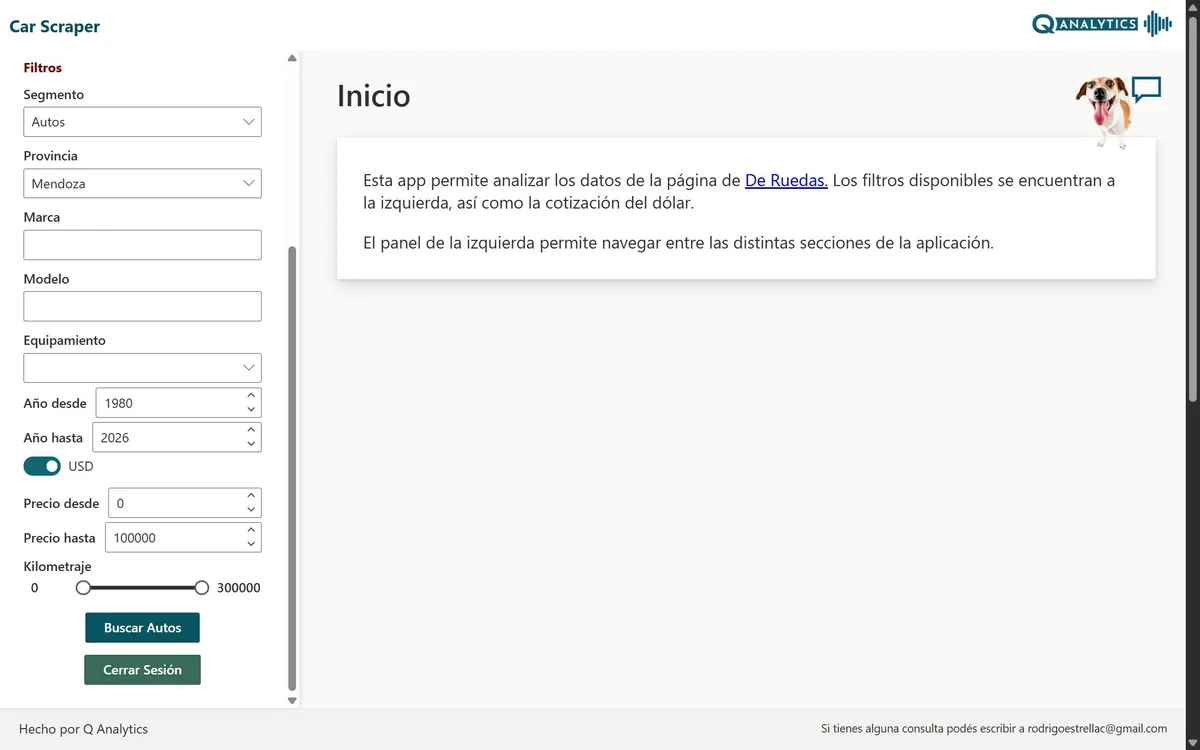This screenshot has height=750, width=1200.
Task: Click the sidebar scrollbar down arrow
Action: point(292,701)
